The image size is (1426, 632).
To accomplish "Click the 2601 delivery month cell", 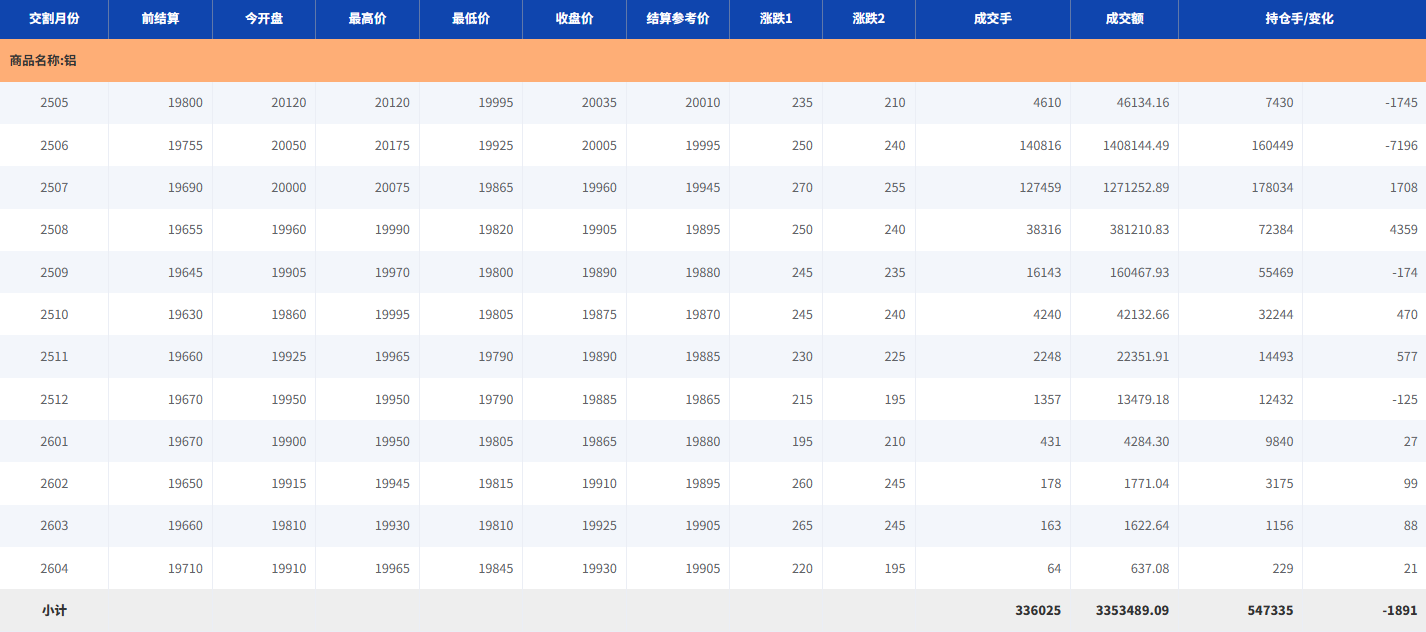I will [x=54, y=442].
